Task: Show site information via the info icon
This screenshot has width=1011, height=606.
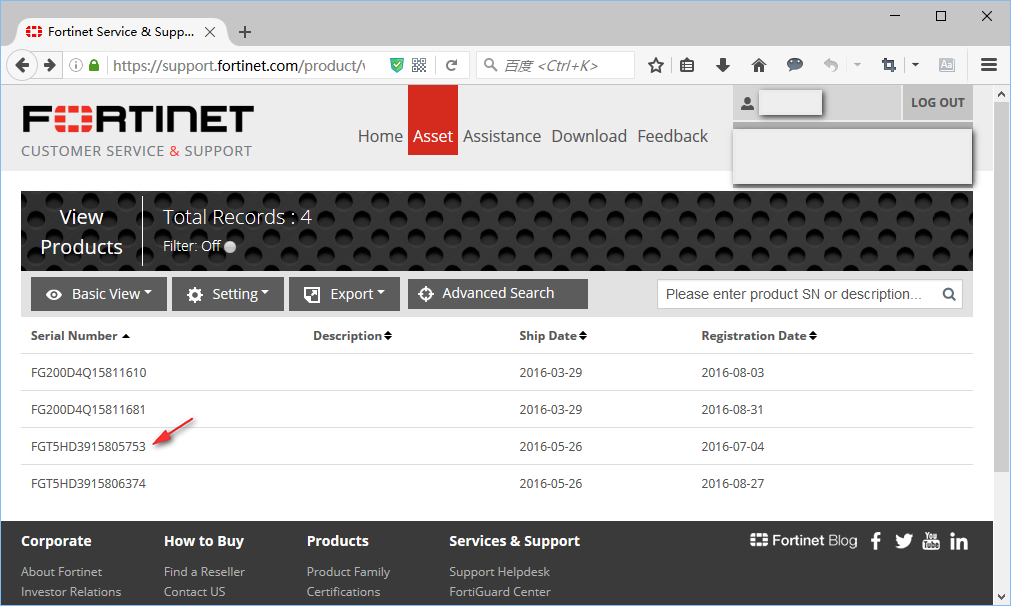Action: click(x=76, y=65)
